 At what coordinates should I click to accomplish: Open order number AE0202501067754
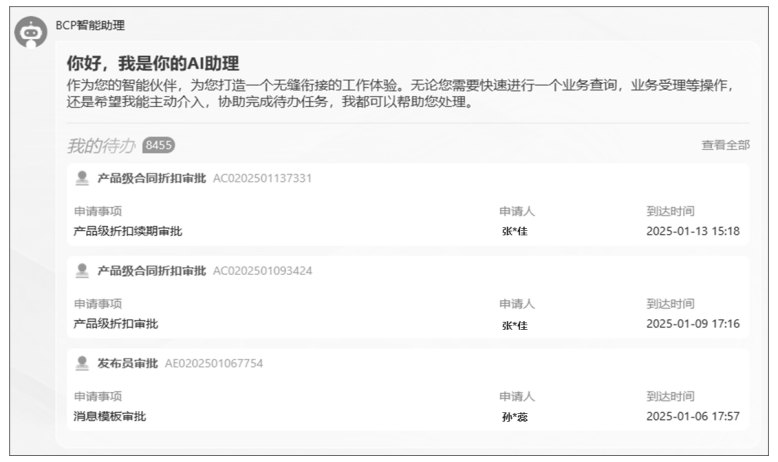pos(214,363)
